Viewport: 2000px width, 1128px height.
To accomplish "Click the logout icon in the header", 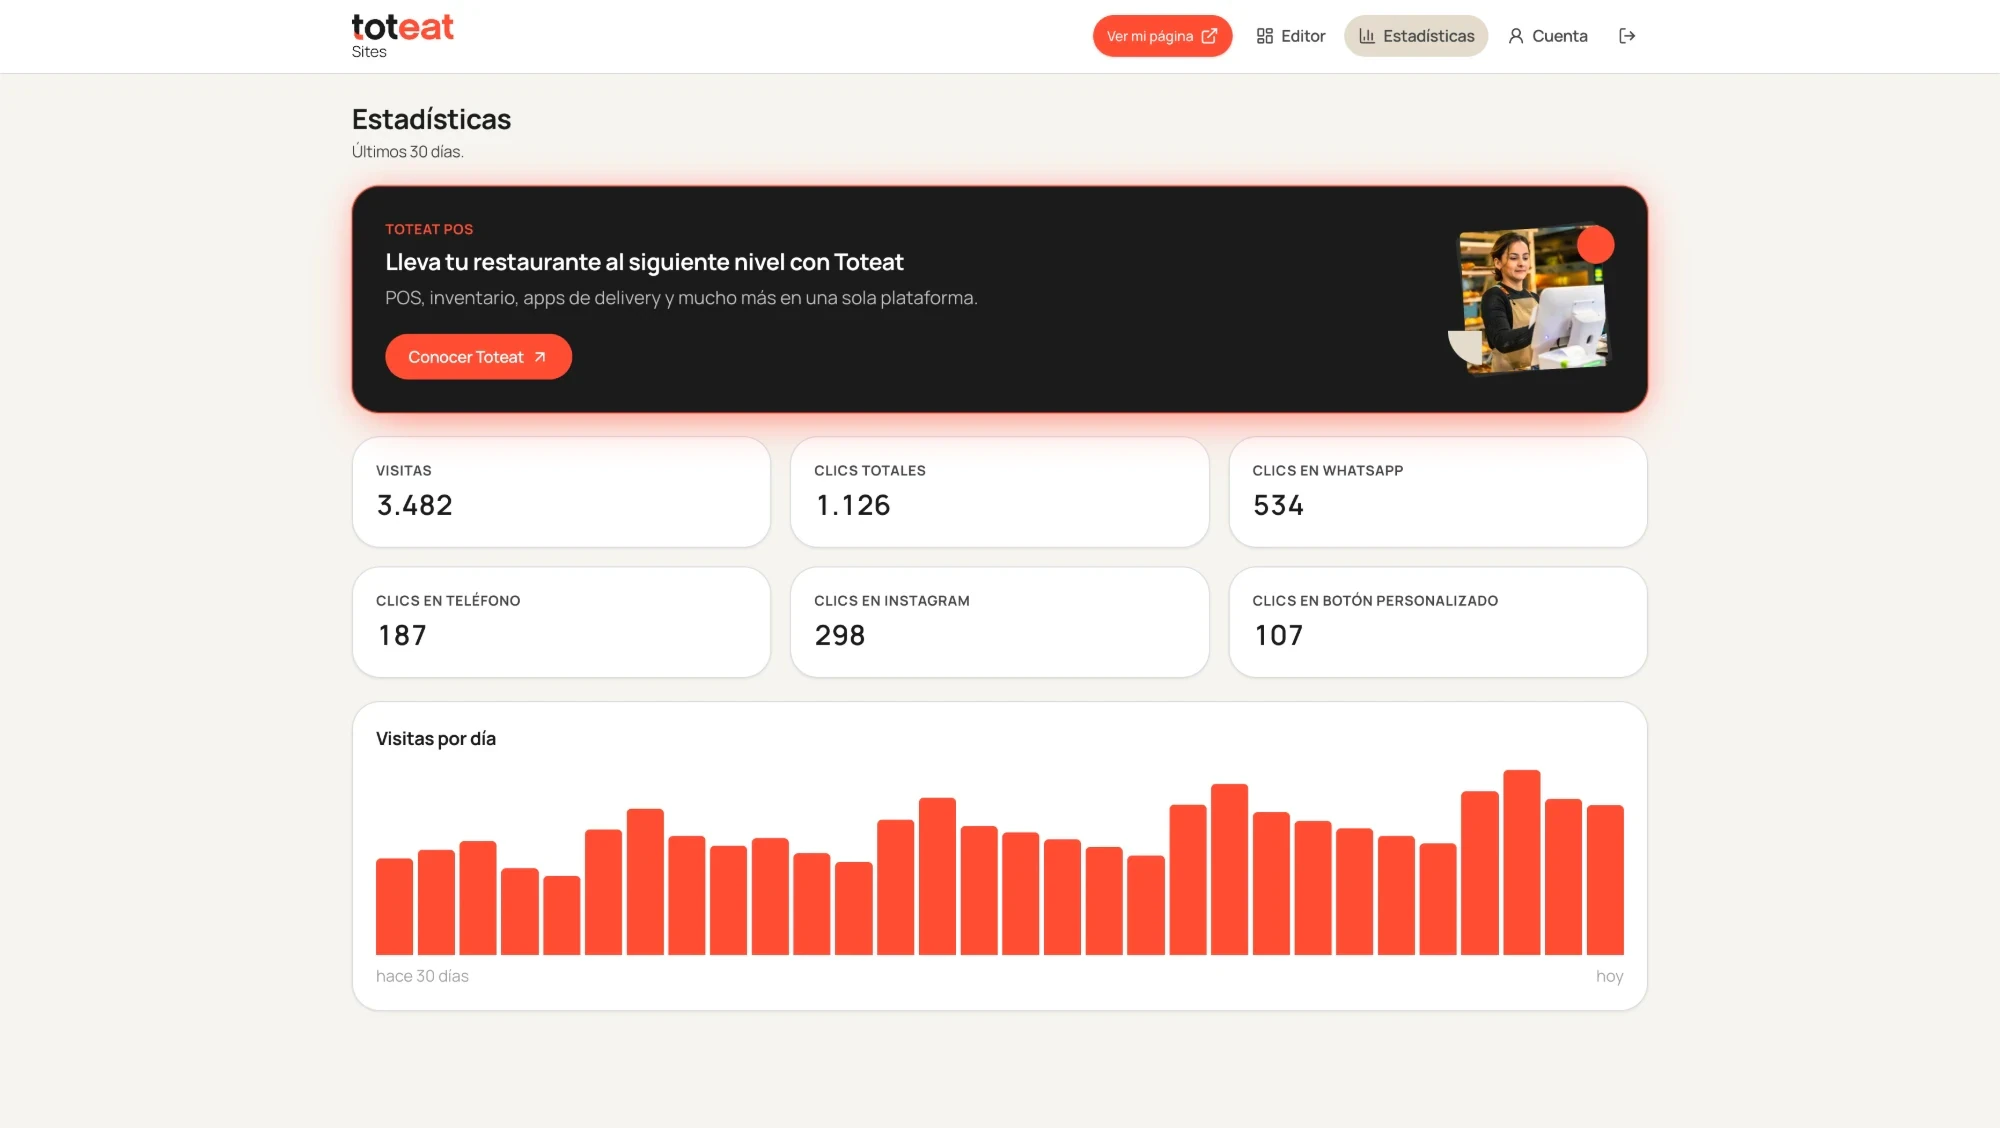I will coord(1627,36).
